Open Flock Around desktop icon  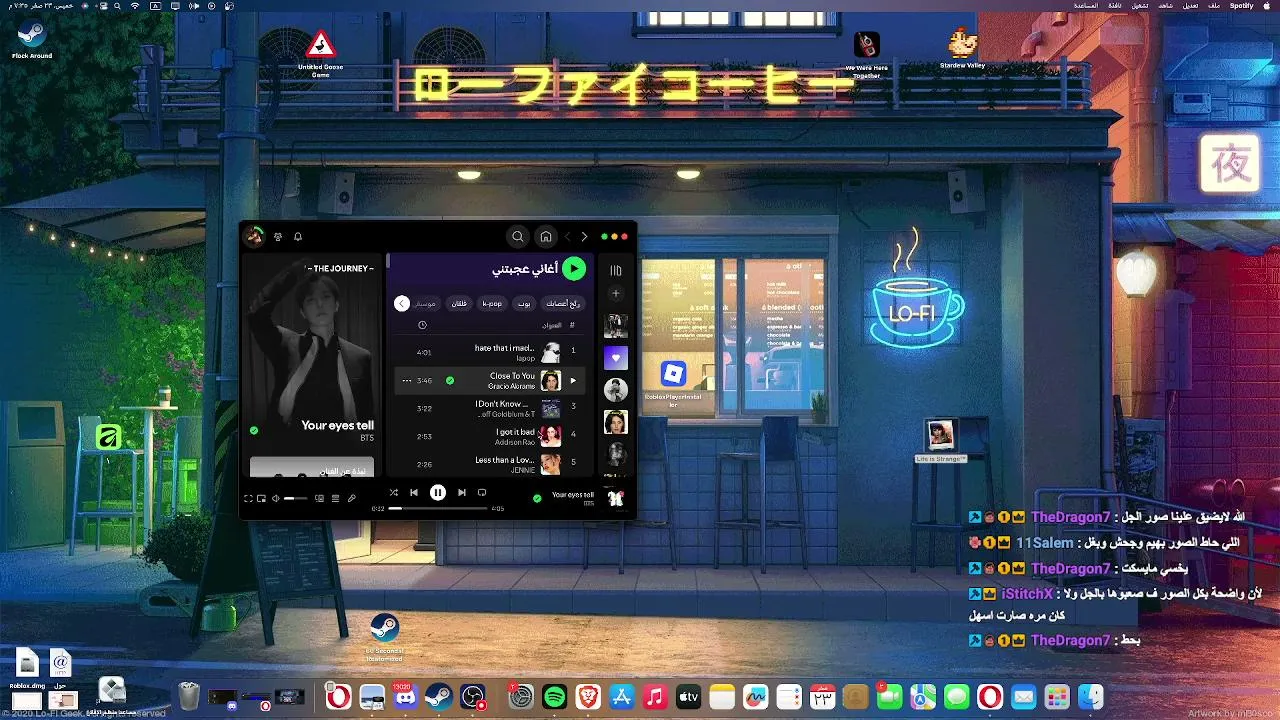(x=32, y=39)
